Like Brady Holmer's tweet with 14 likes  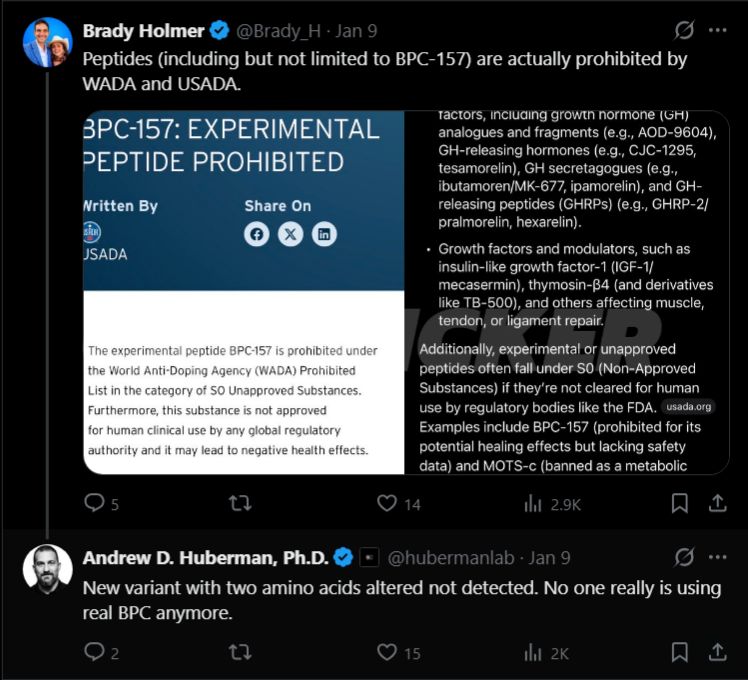coord(387,504)
